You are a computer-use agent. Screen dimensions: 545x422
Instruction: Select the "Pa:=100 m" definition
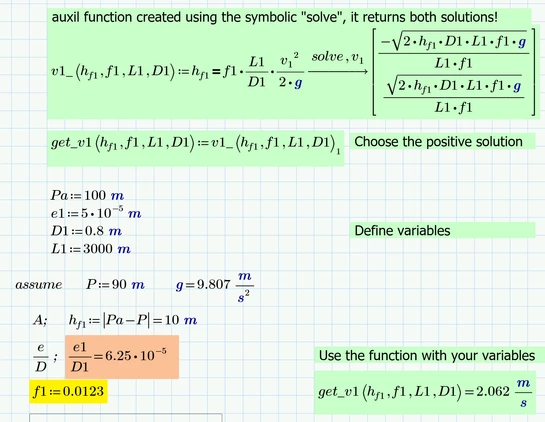[87, 195]
